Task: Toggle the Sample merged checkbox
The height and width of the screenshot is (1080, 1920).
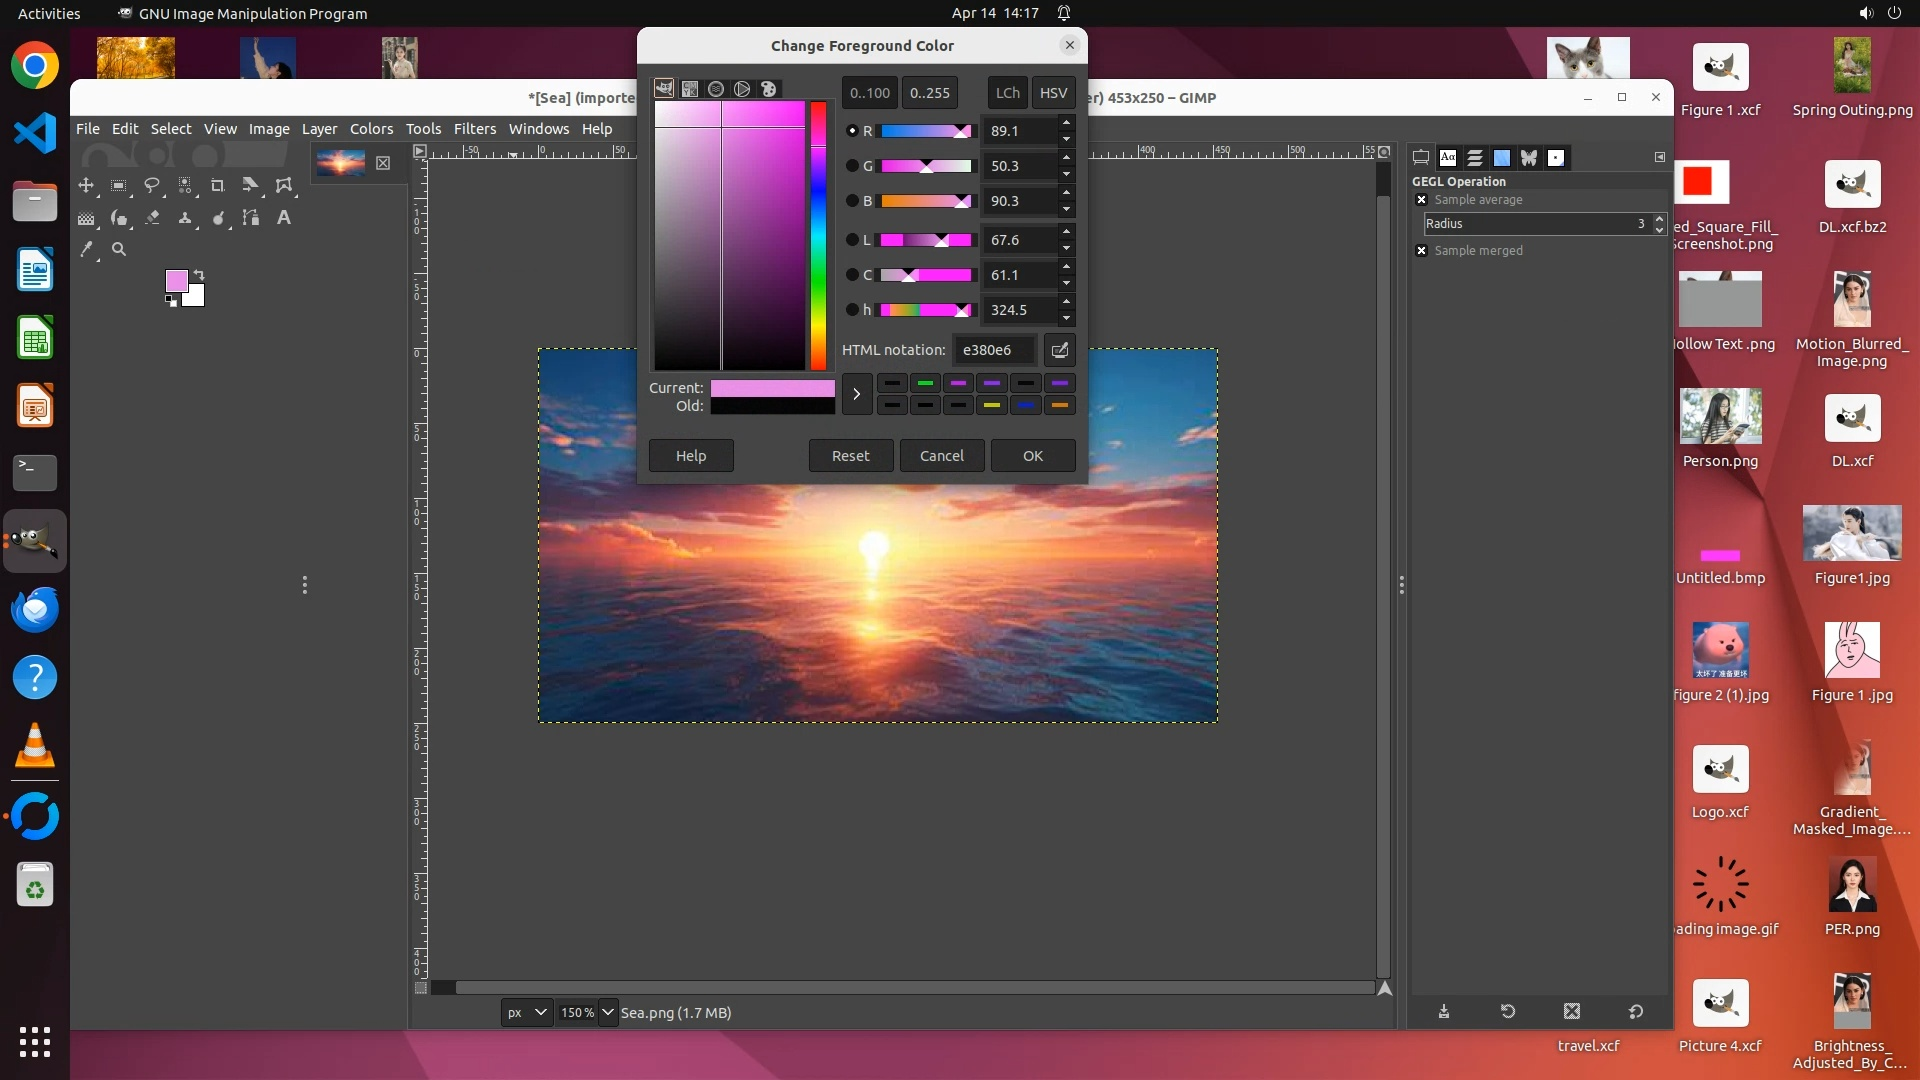Action: [x=1421, y=251]
